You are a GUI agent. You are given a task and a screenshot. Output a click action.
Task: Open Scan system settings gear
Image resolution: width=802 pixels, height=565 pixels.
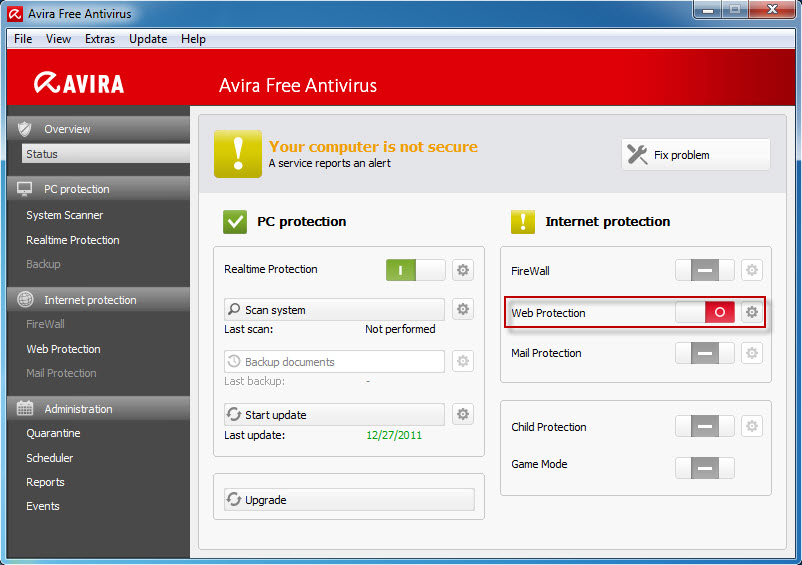(x=463, y=309)
